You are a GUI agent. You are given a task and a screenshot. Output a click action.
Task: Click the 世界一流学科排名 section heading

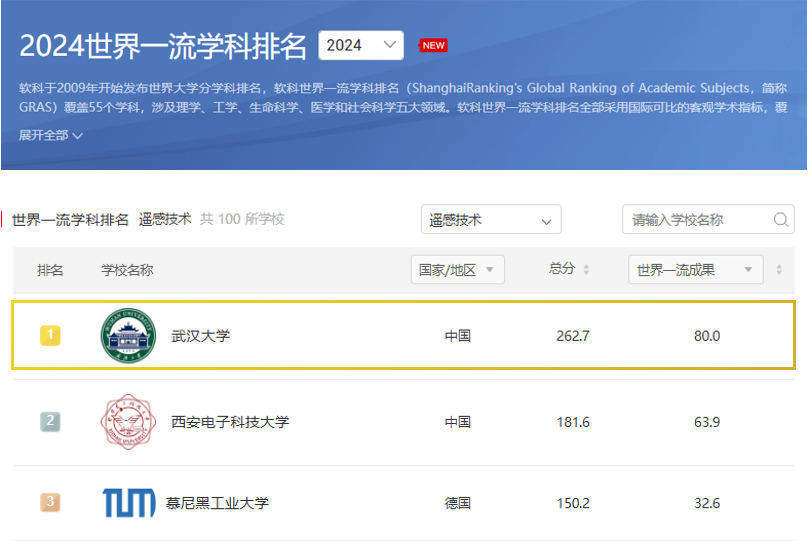pos(70,219)
